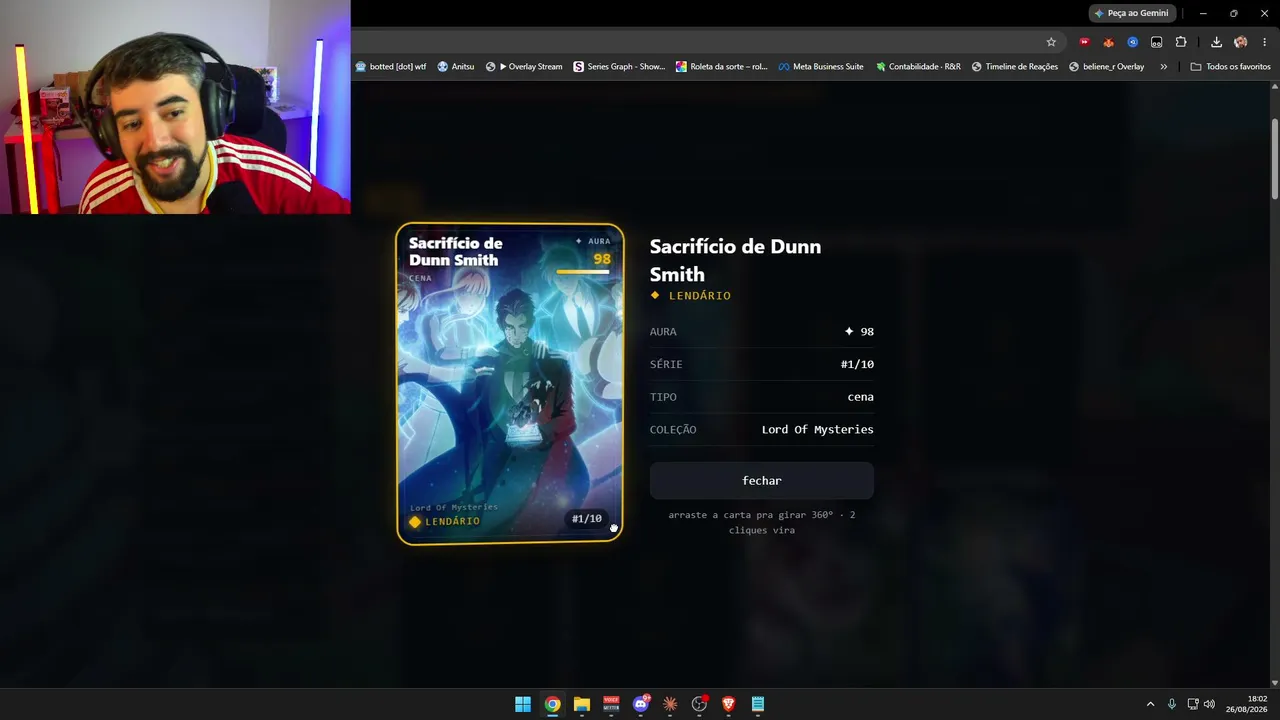Image resolution: width=1280 pixels, height=720 pixels.
Task: Open the Chrome extensions puzzle menu
Action: [x=1181, y=42]
